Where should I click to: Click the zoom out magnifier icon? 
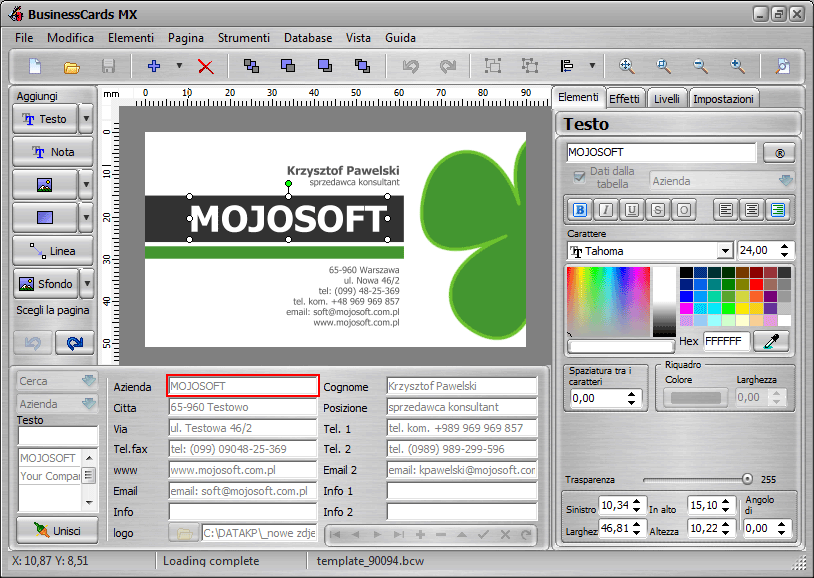[x=700, y=66]
